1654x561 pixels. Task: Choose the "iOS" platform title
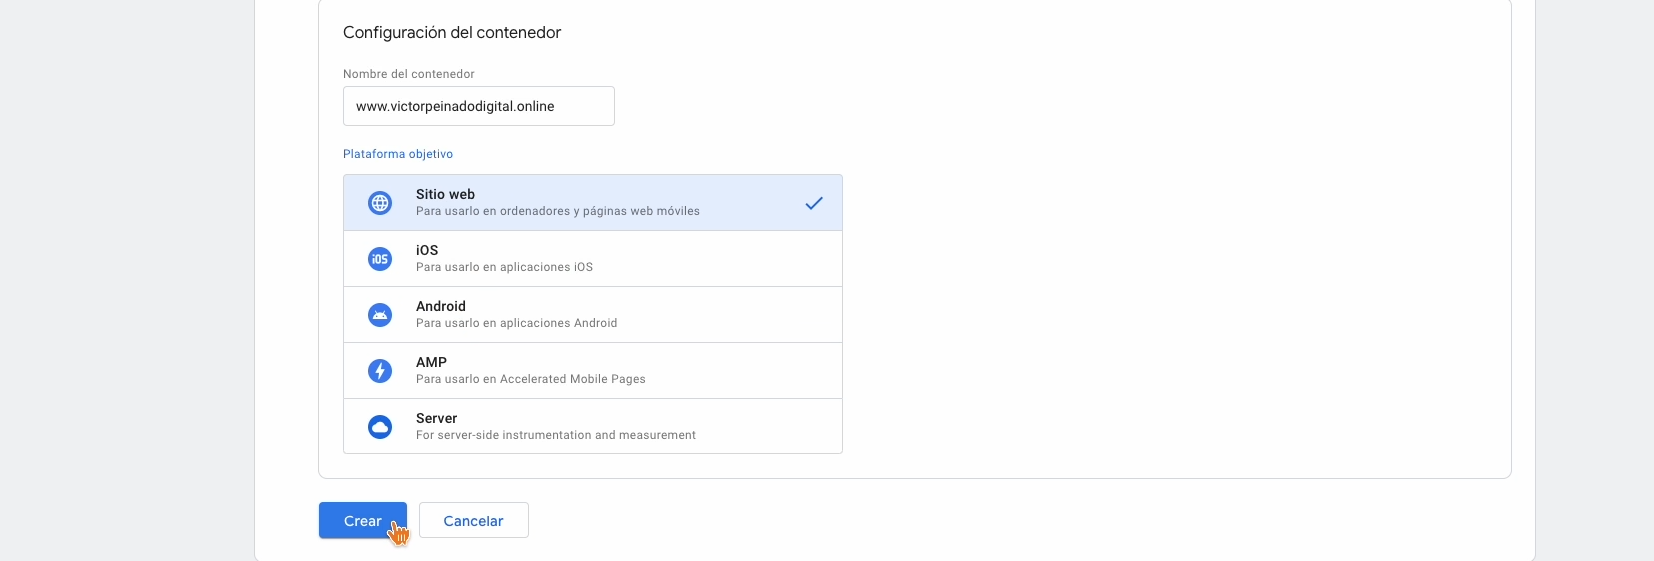(427, 250)
